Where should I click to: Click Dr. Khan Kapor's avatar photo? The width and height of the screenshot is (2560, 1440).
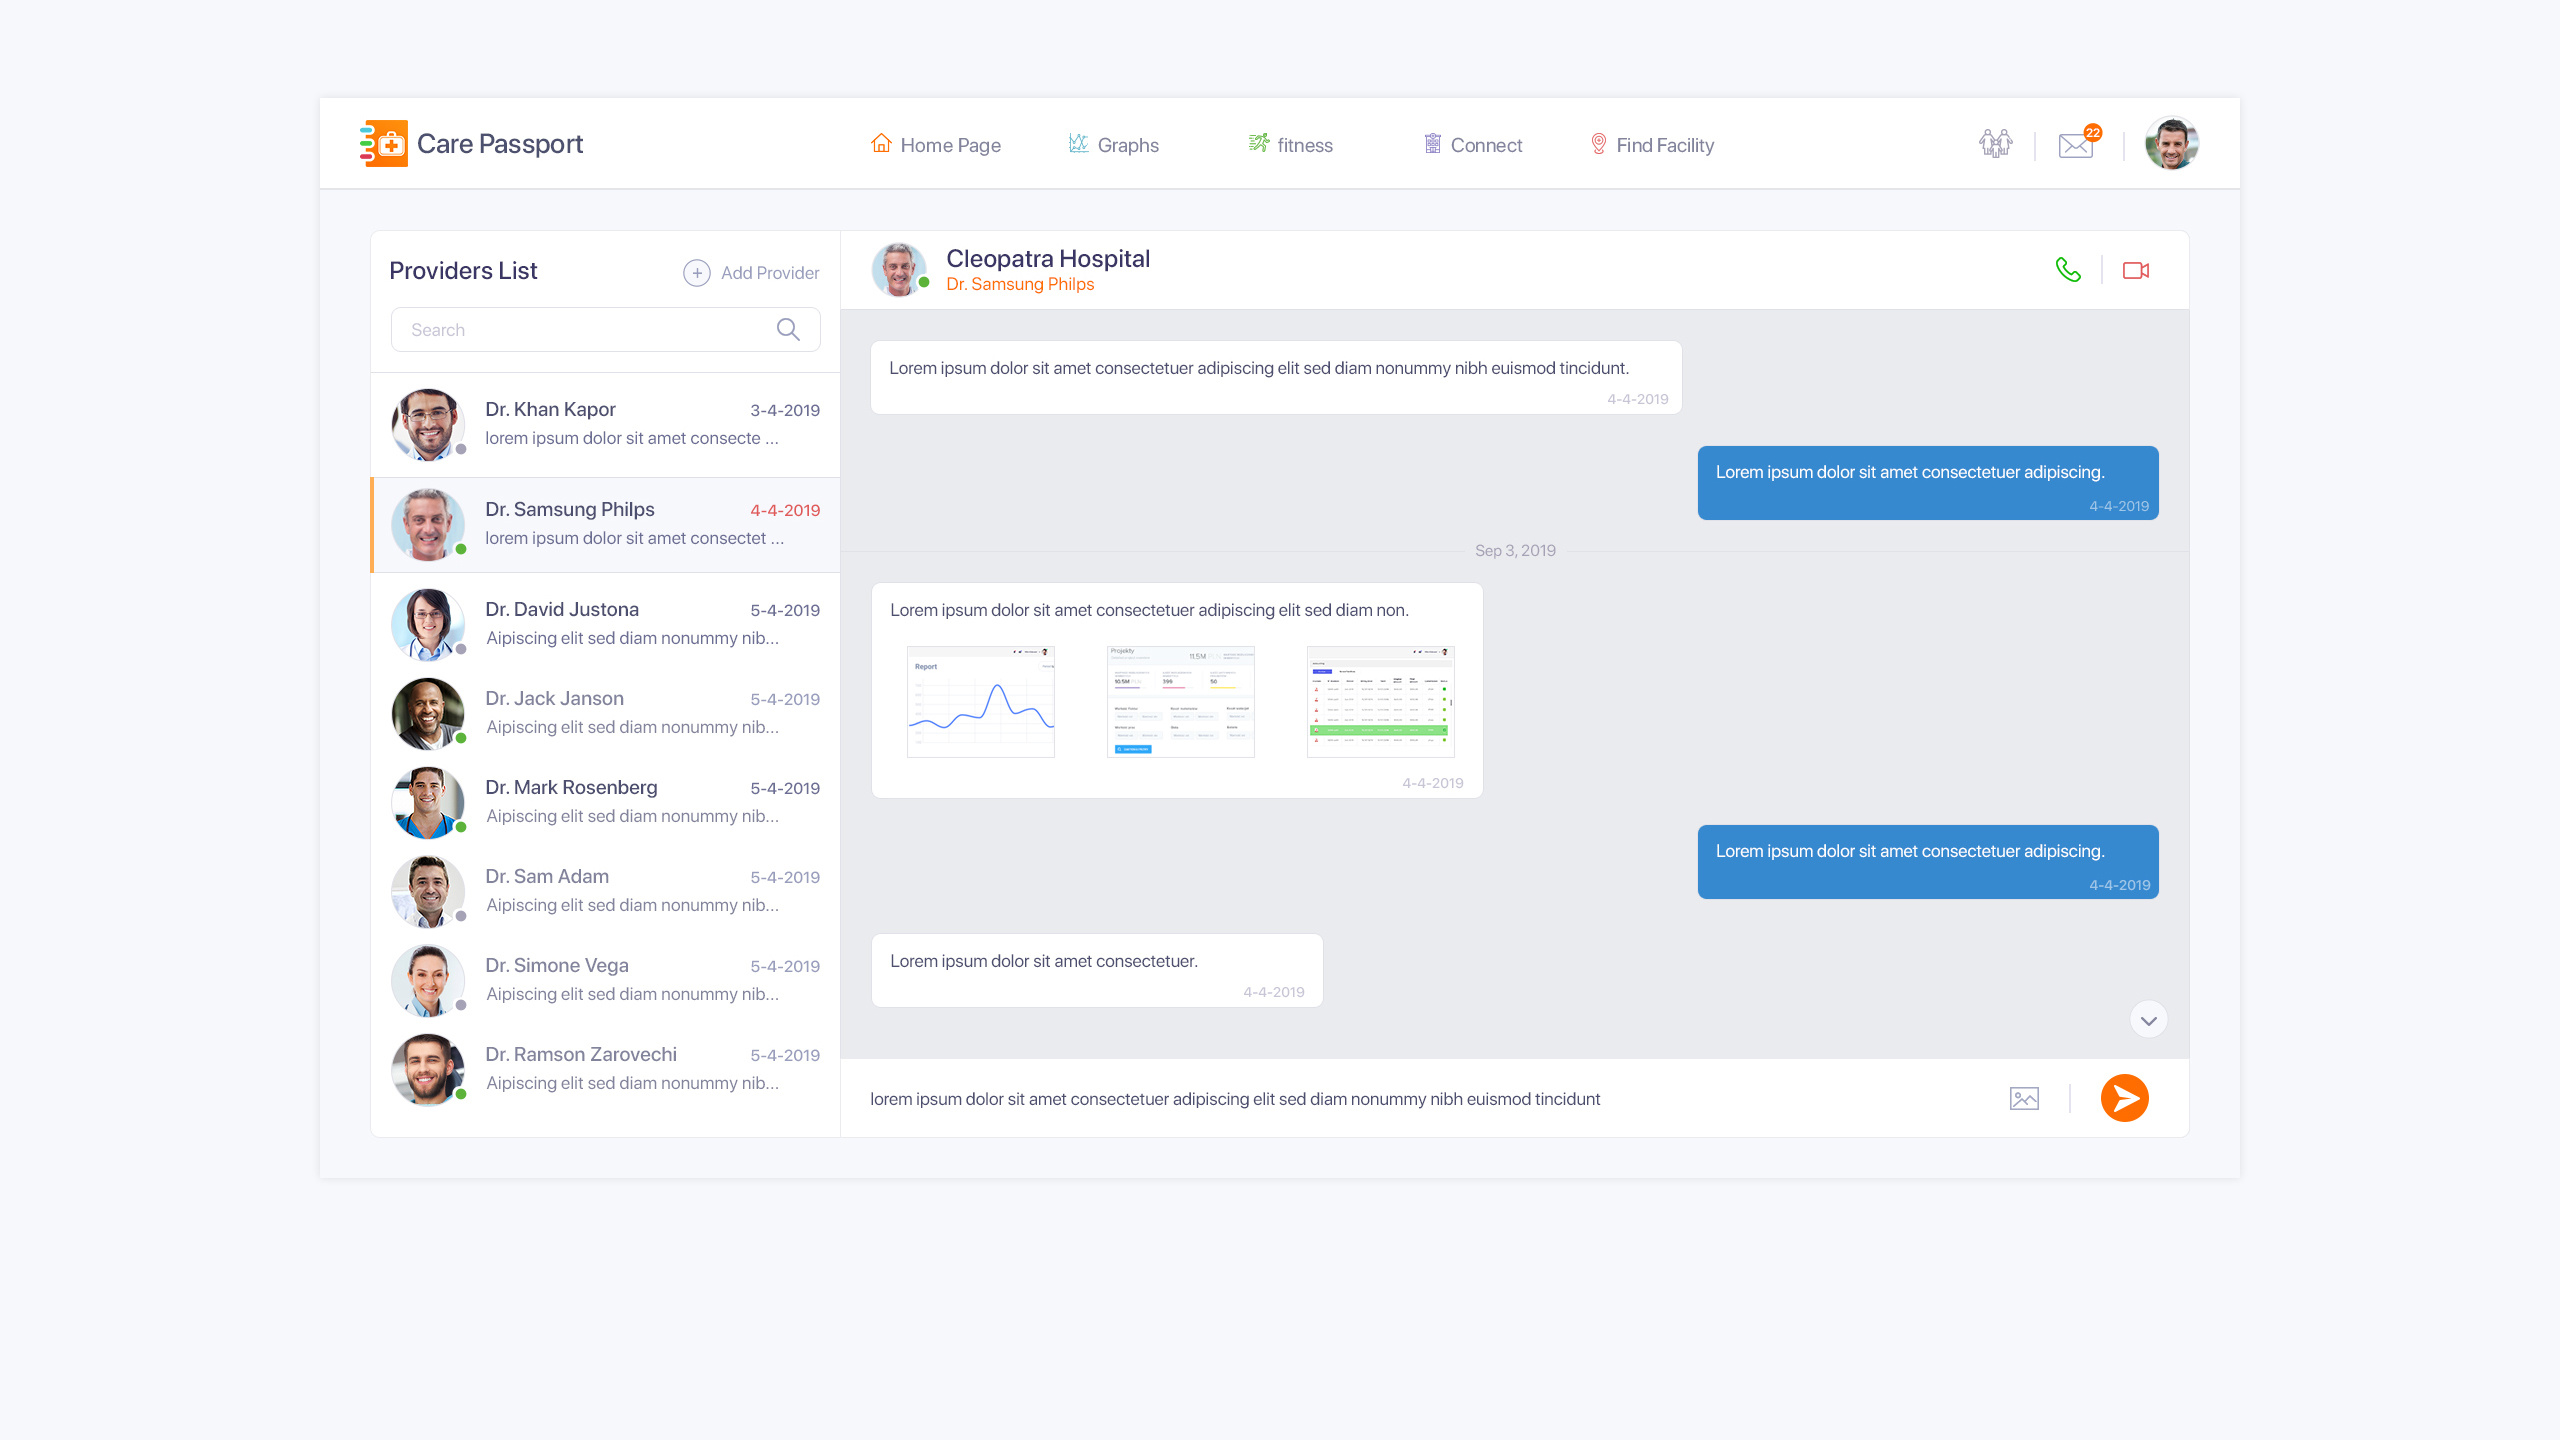pos(428,425)
